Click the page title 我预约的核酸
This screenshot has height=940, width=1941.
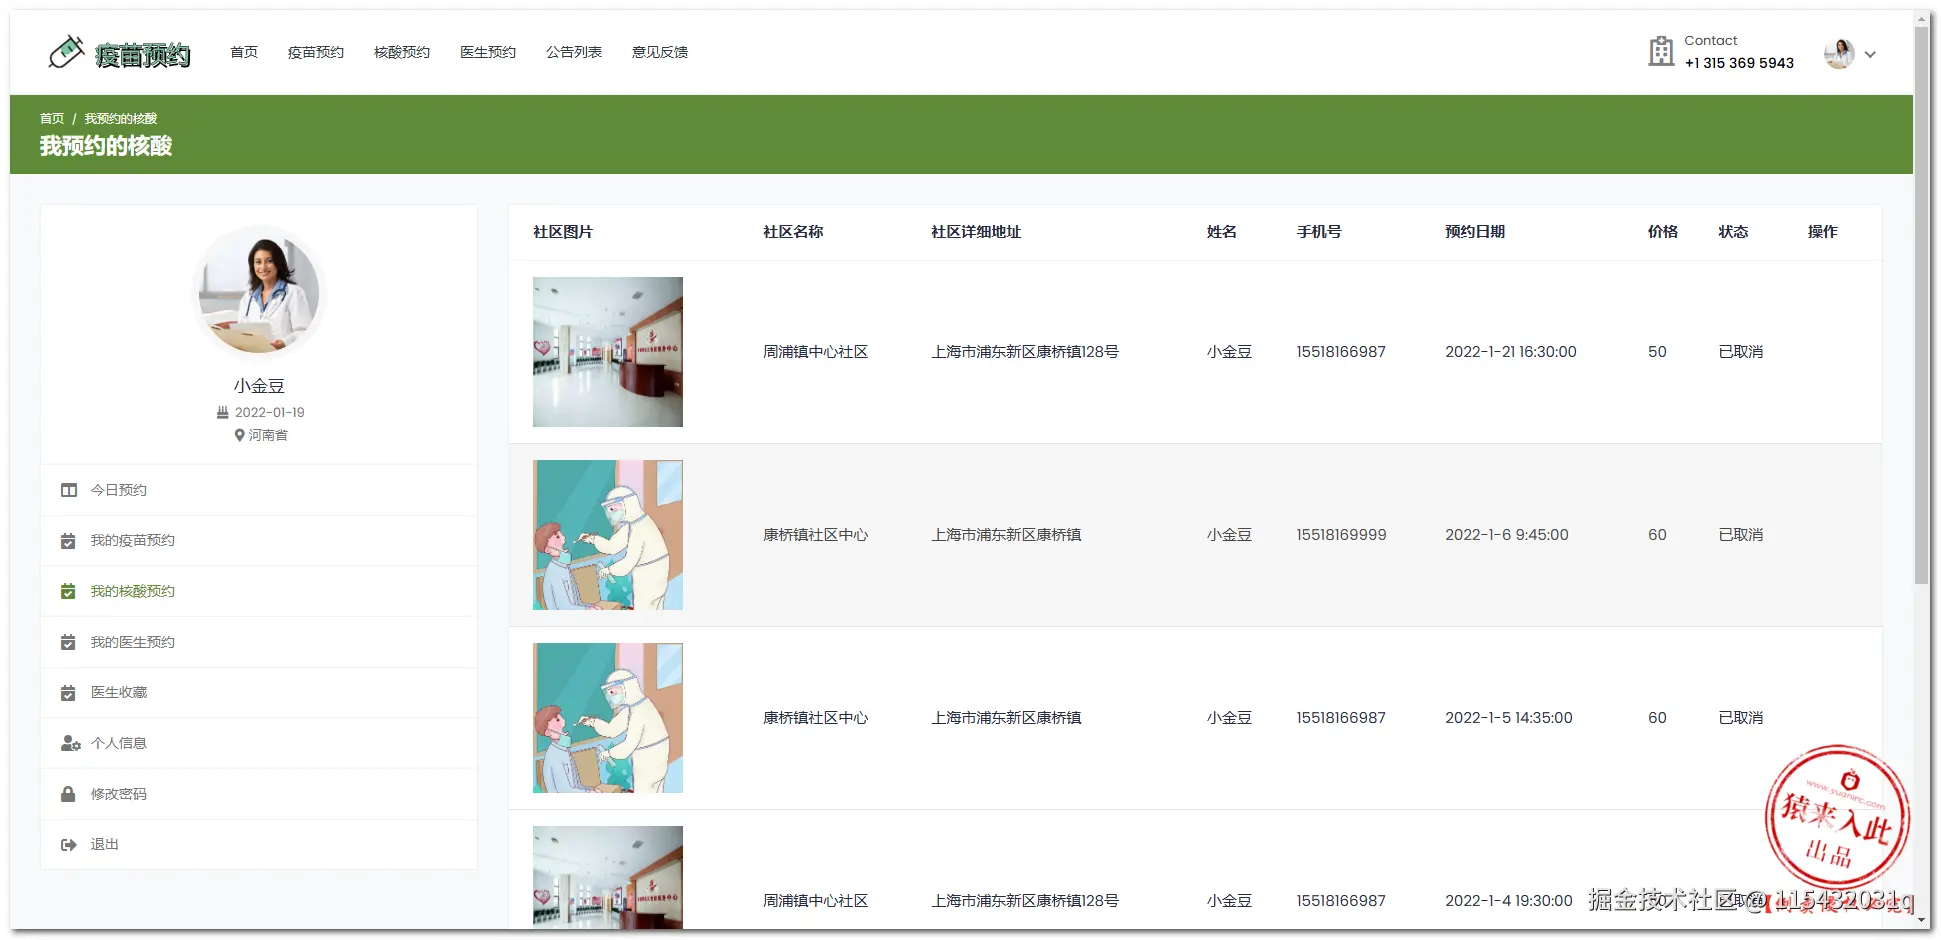coord(106,146)
